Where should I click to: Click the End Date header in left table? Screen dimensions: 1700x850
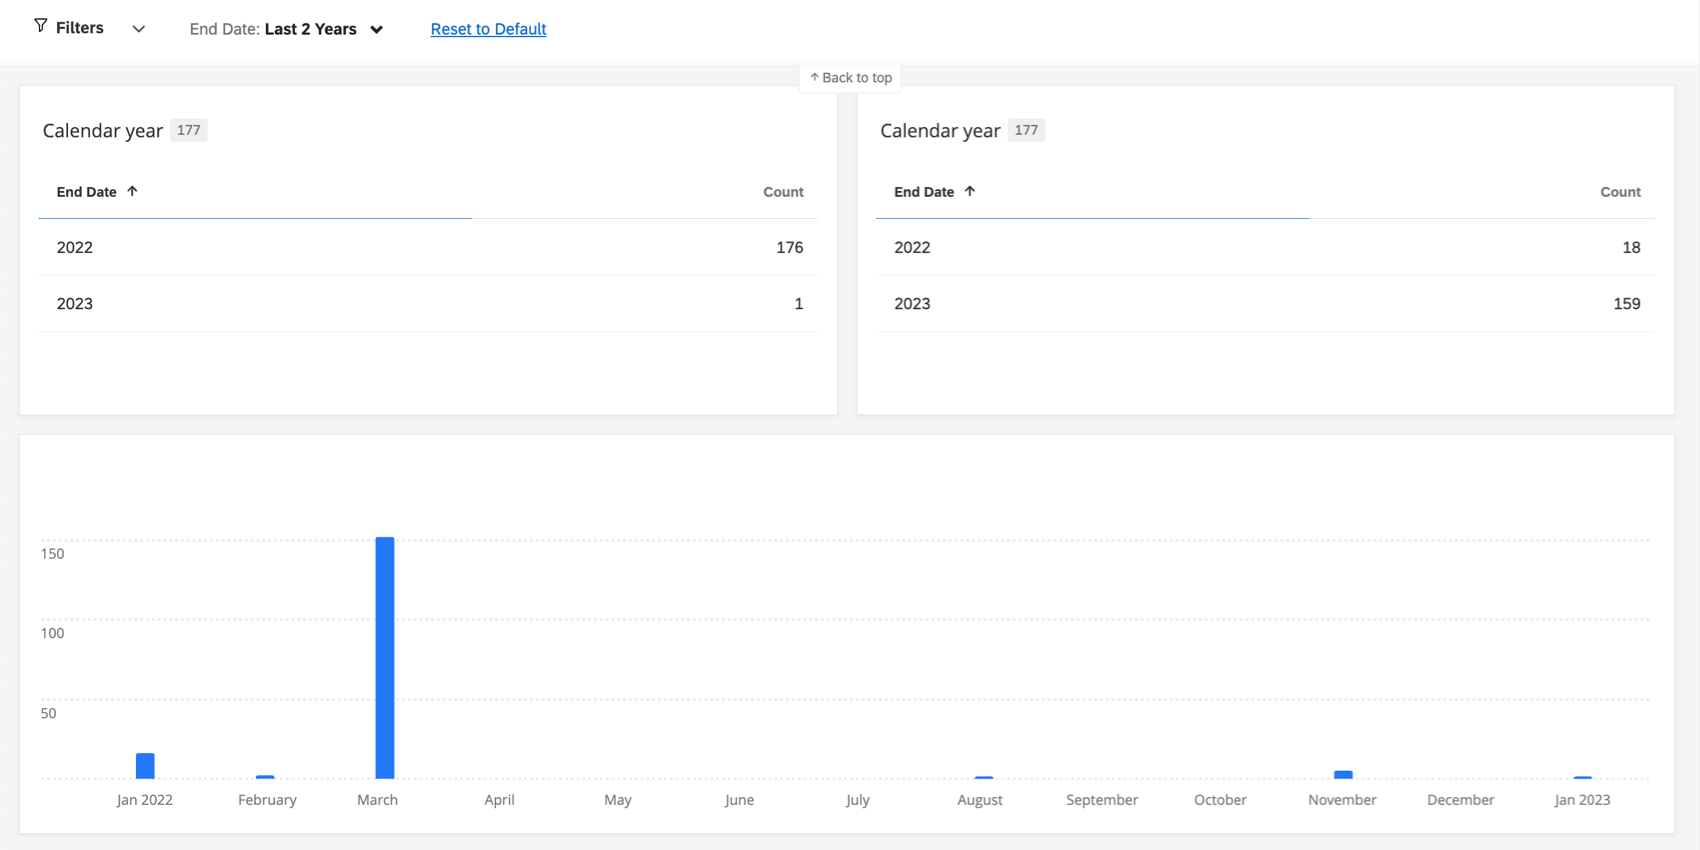86,192
